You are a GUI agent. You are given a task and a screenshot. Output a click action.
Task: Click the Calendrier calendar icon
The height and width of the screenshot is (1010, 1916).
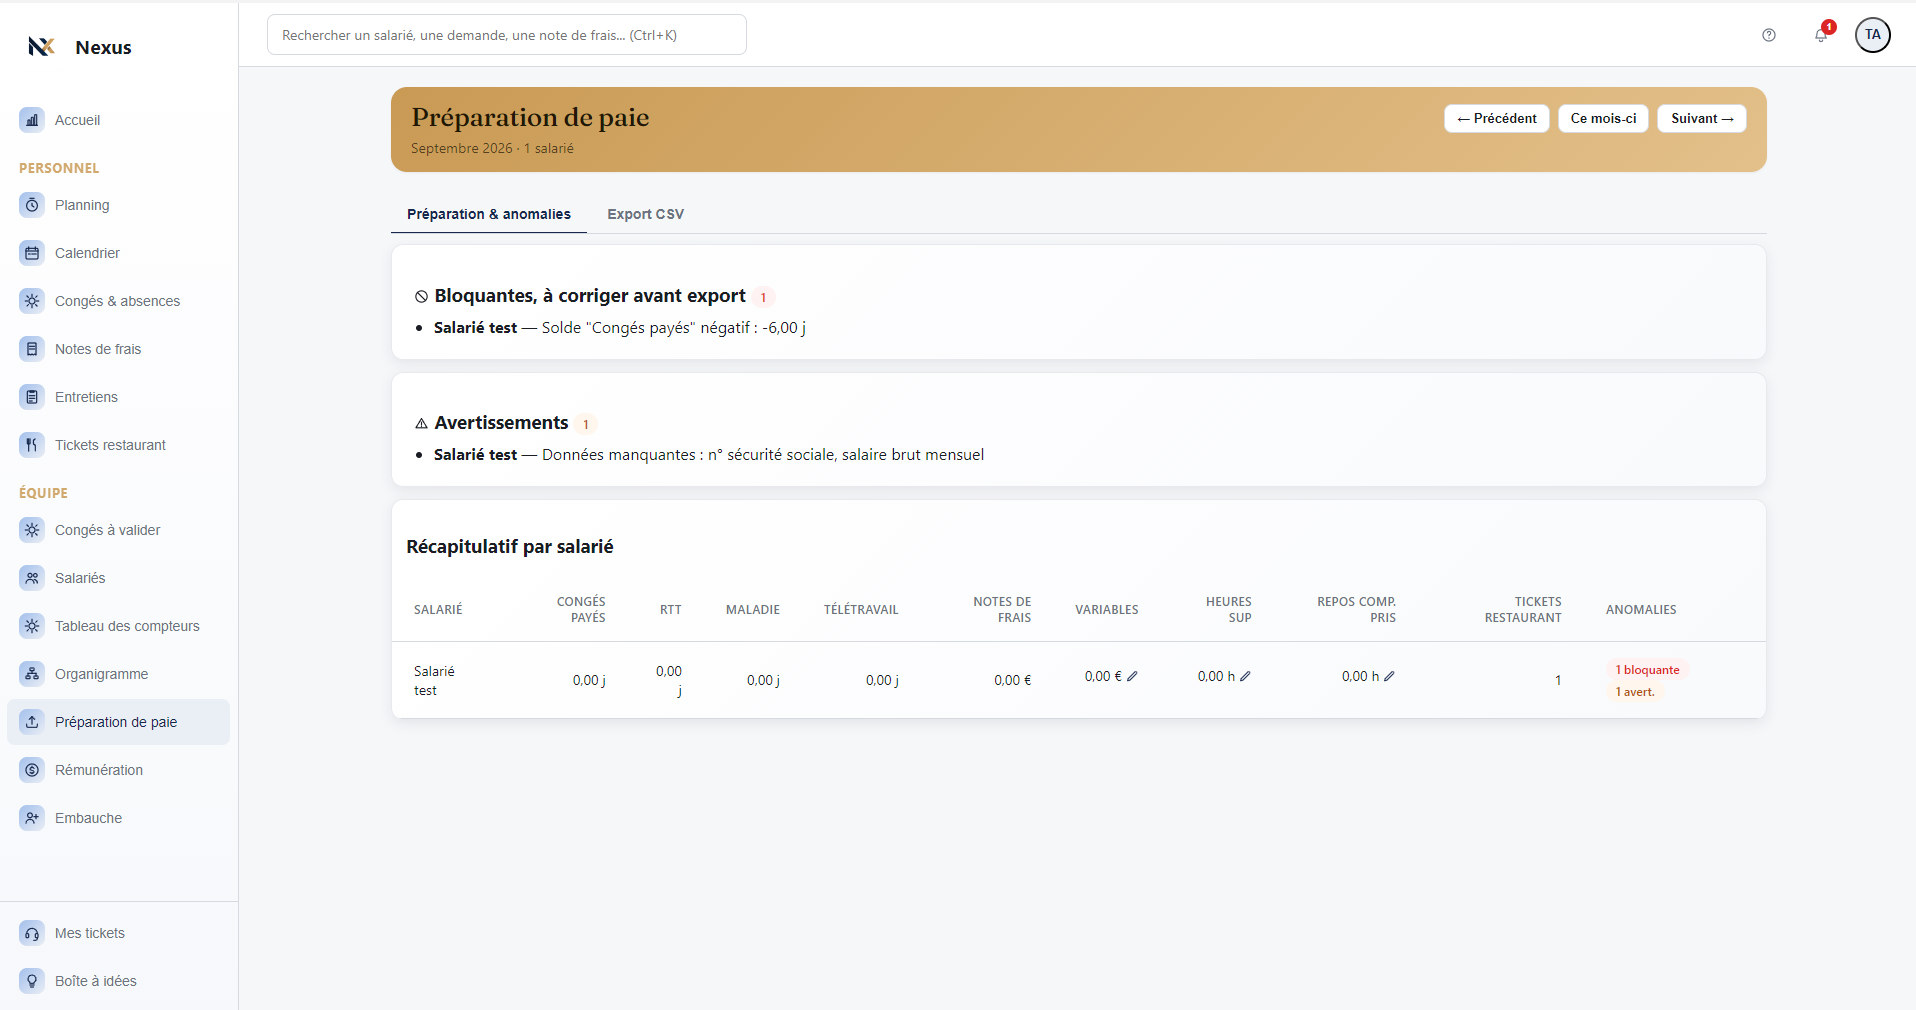(32, 253)
